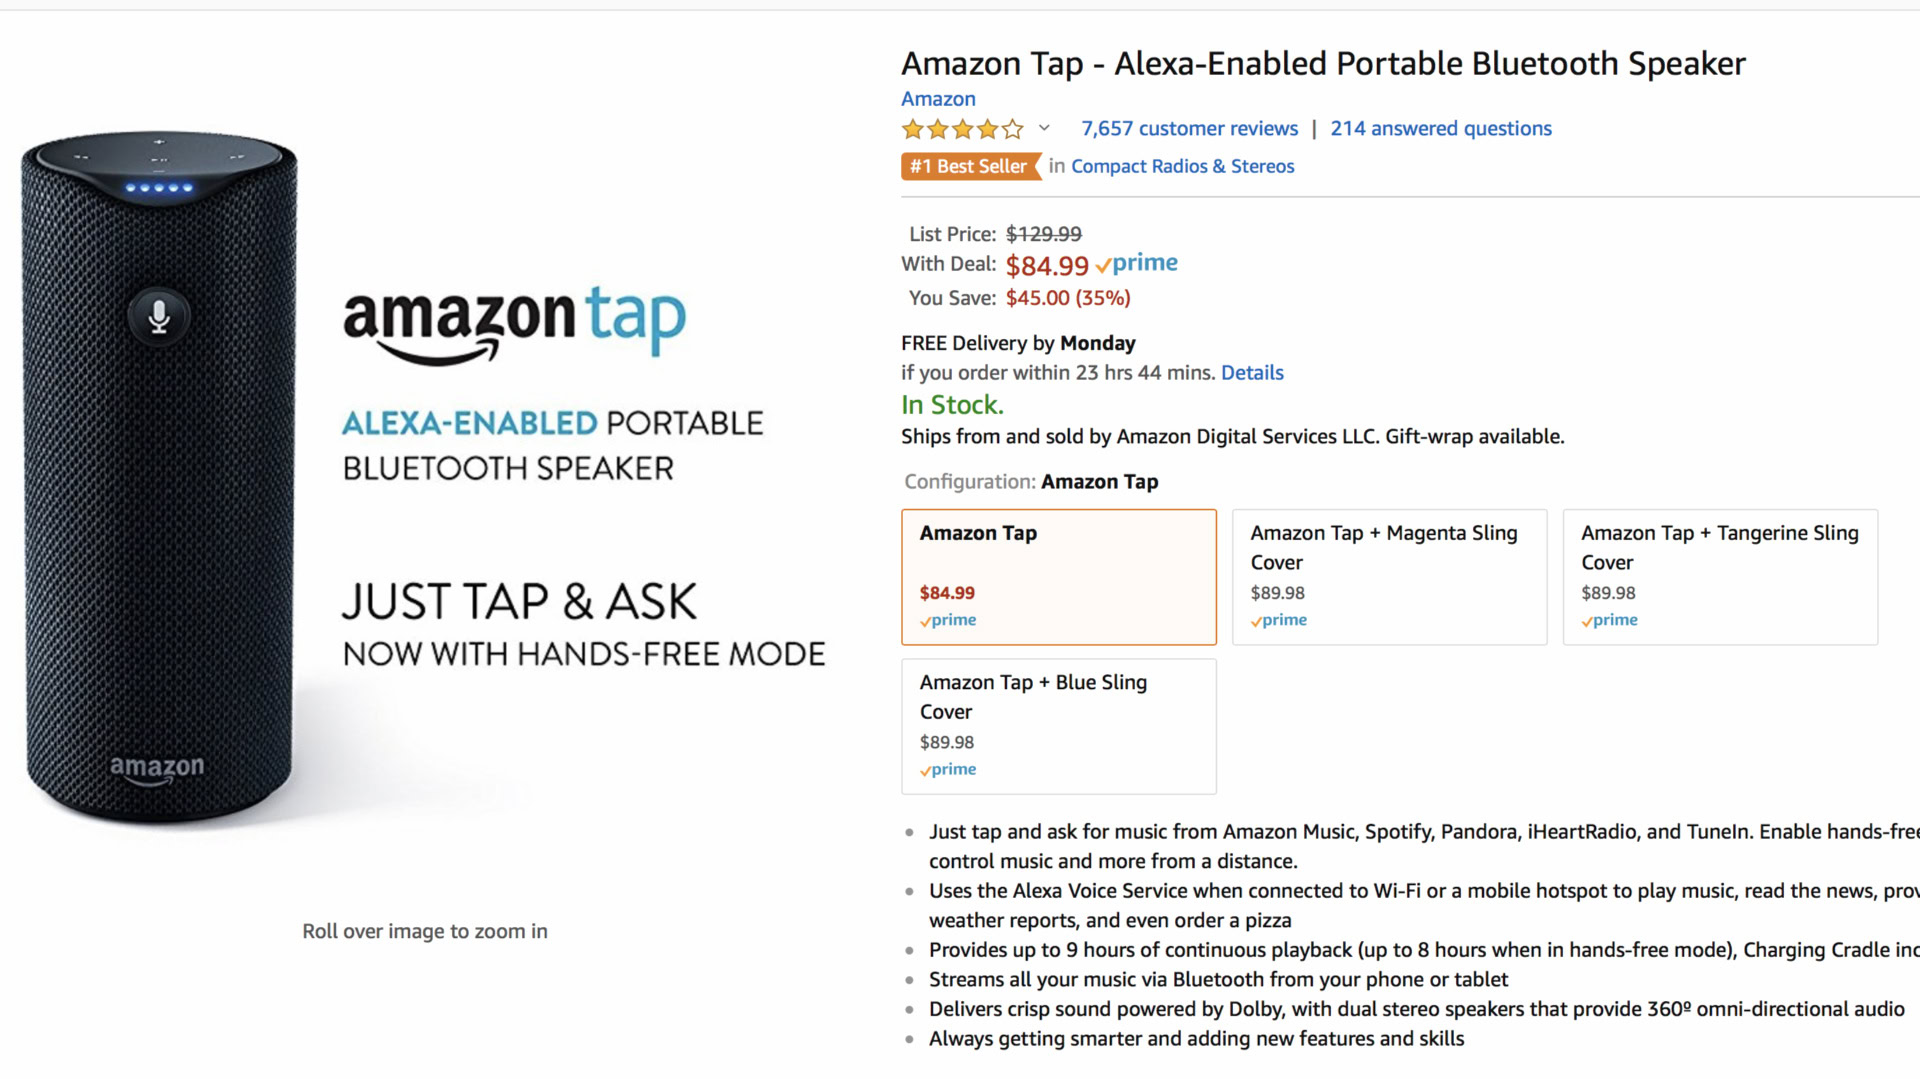
Task: Click the Amazon brand link
Action: pos(938,99)
